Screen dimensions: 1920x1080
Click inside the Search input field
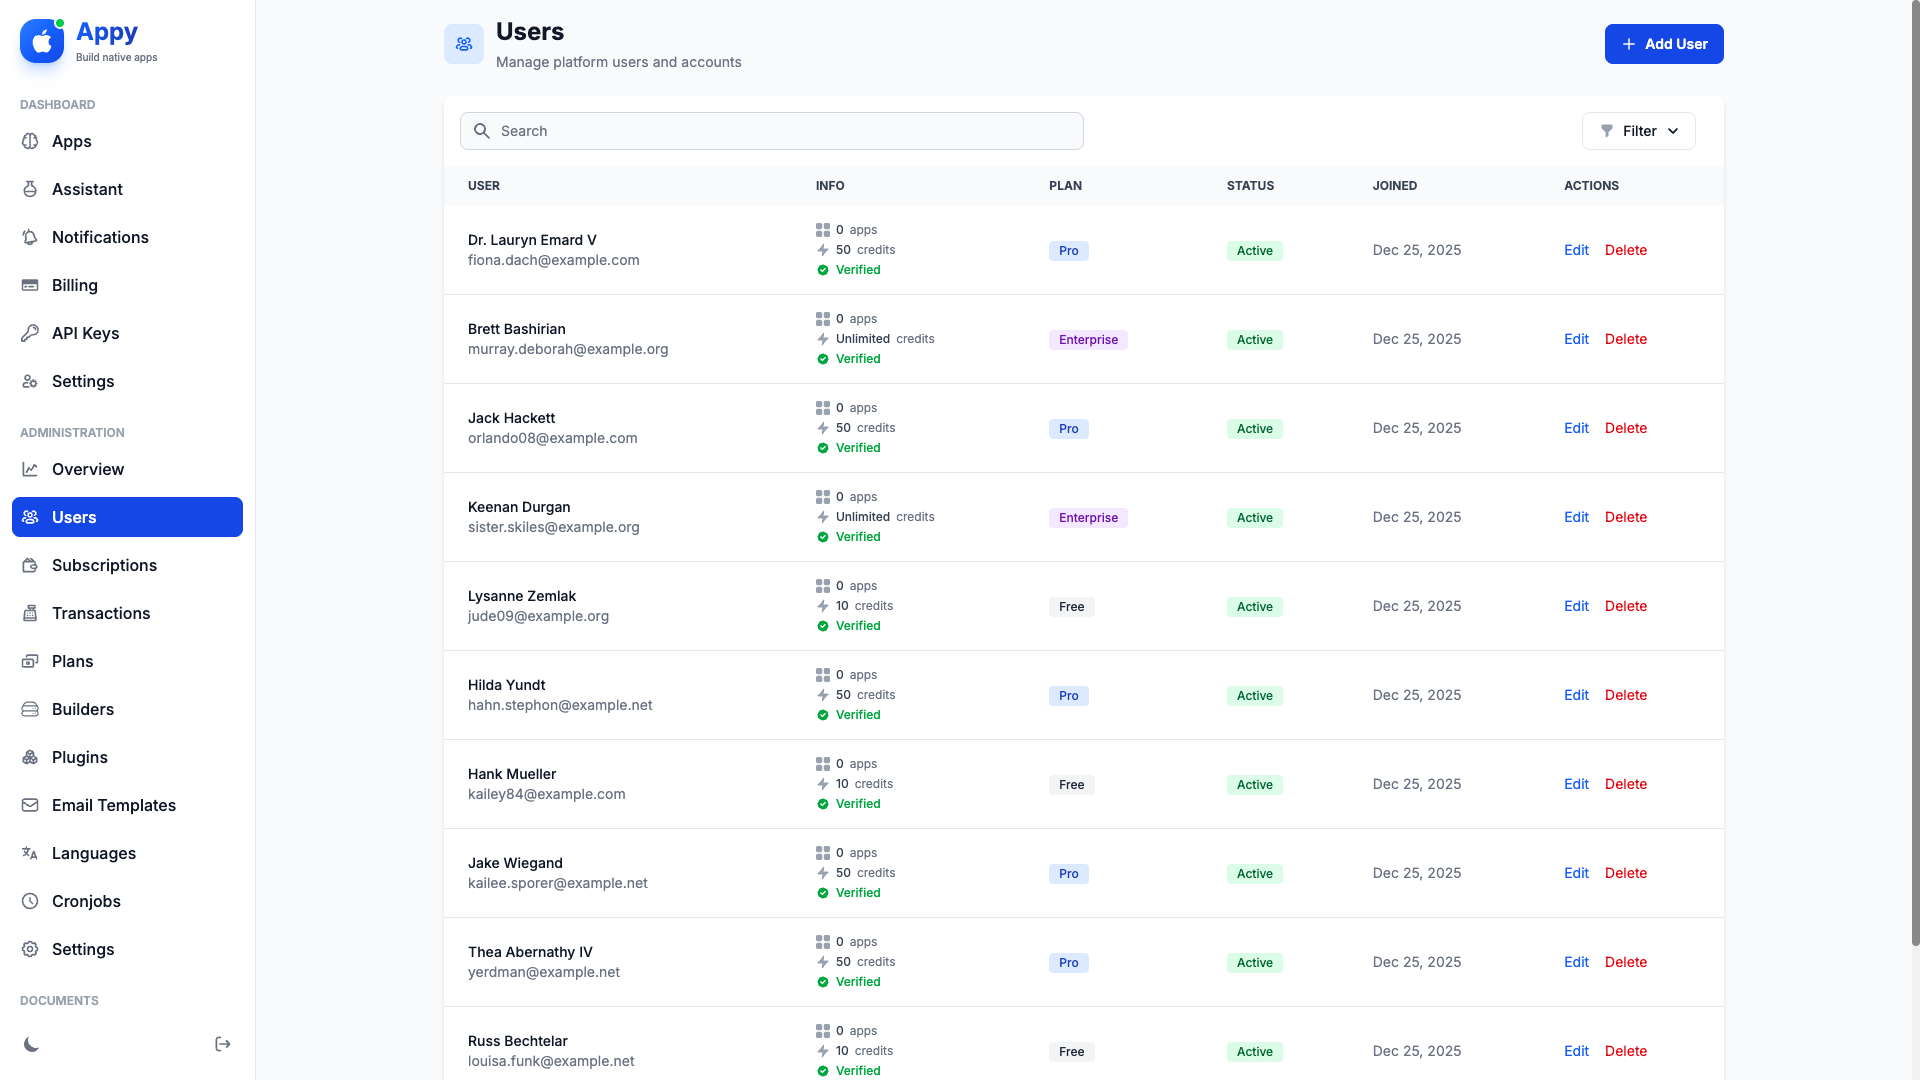click(770, 131)
